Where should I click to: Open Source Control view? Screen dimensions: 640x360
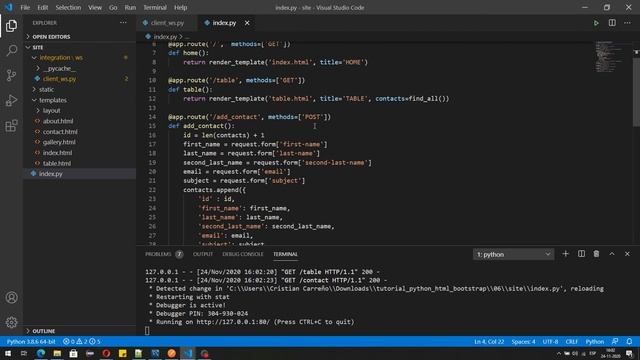[11, 76]
